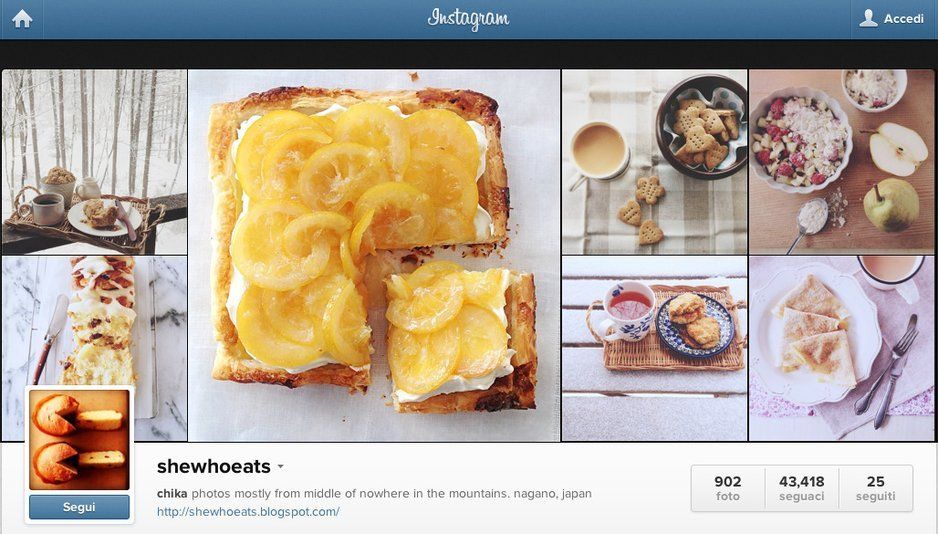This screenshot has width=938, height=534.
Task: Click the shewhoeats username heading
Action: pyautogui.click(x=214, y=466)
